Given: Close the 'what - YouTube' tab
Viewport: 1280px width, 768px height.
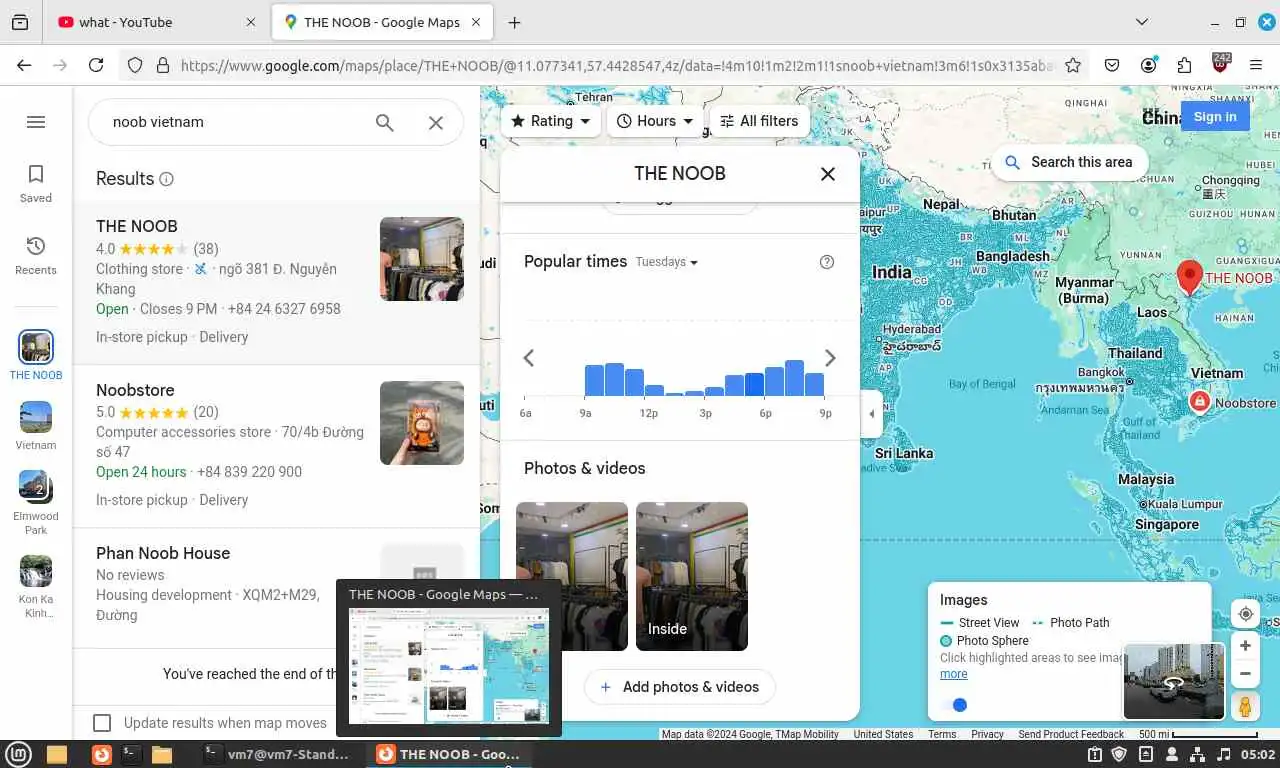Looking at the screenshot, I should tap(249, 22).
